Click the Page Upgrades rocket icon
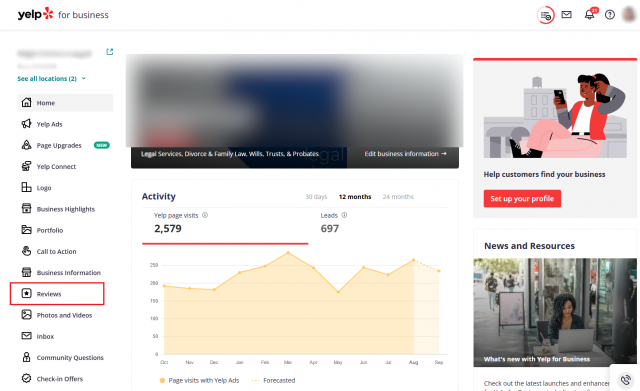 [26, 145]
